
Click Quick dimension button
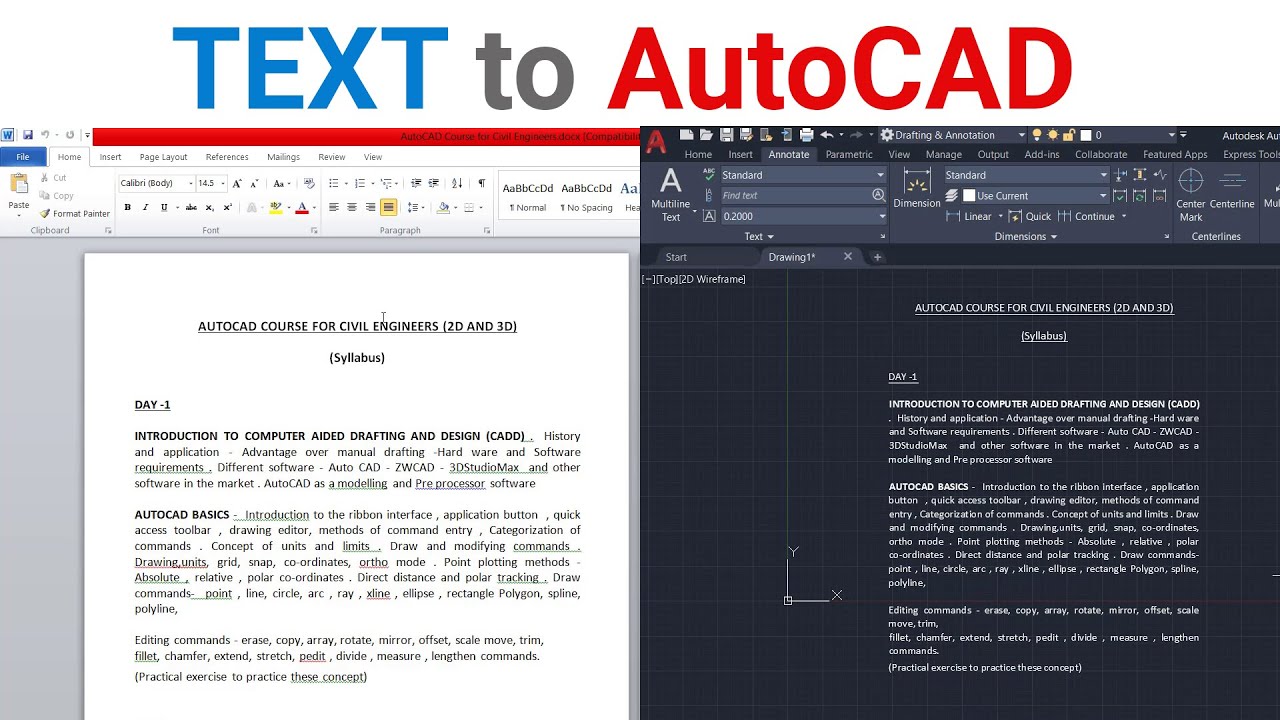[1030, 216]
